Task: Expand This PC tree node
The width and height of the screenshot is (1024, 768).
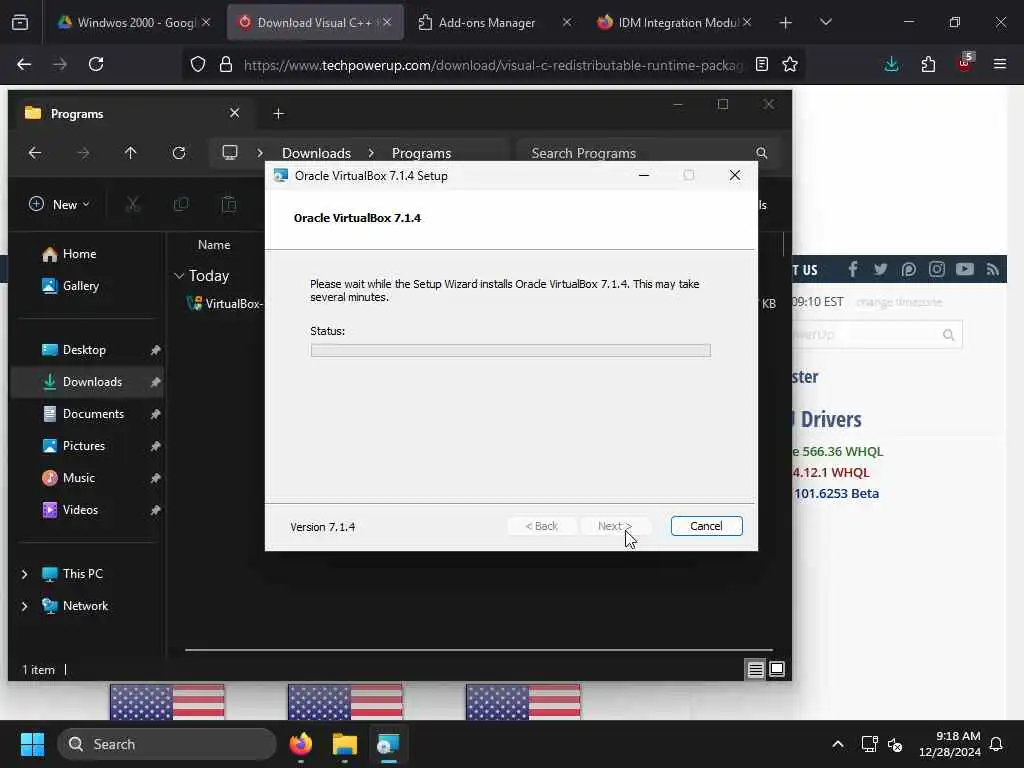Action: pos(25,574)
